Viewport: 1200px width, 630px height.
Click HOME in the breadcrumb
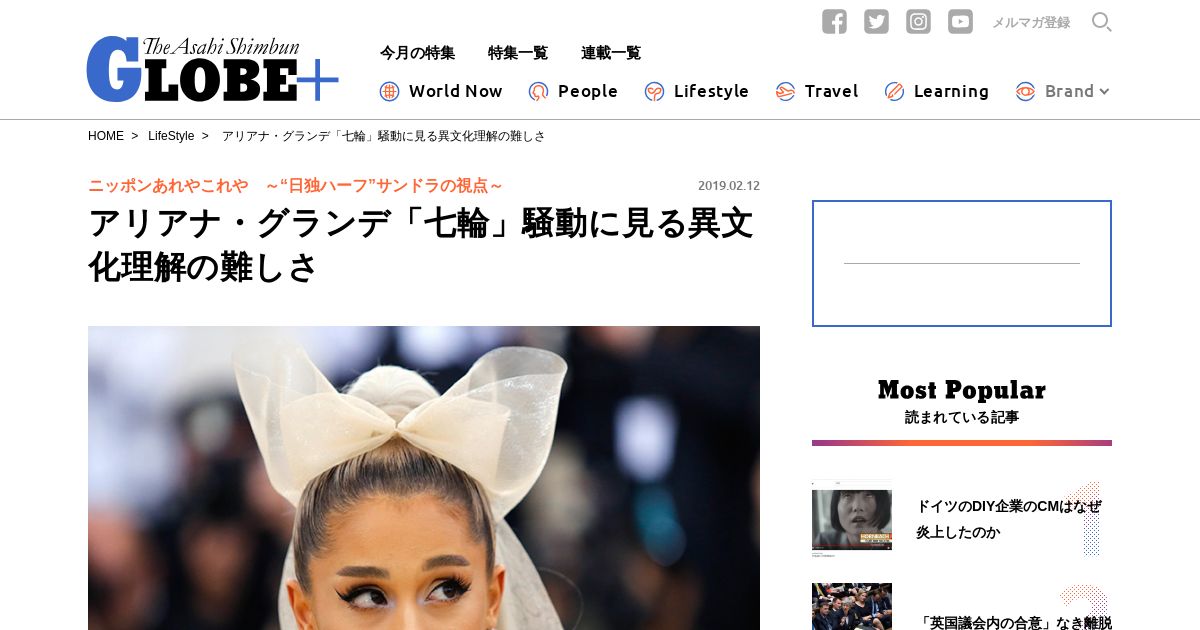(x=106, y=136)
